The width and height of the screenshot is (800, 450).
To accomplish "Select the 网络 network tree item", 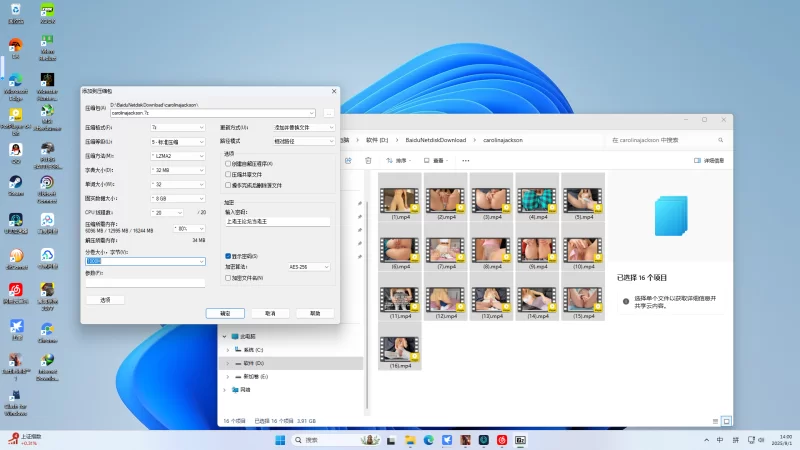I will [245, 390].
